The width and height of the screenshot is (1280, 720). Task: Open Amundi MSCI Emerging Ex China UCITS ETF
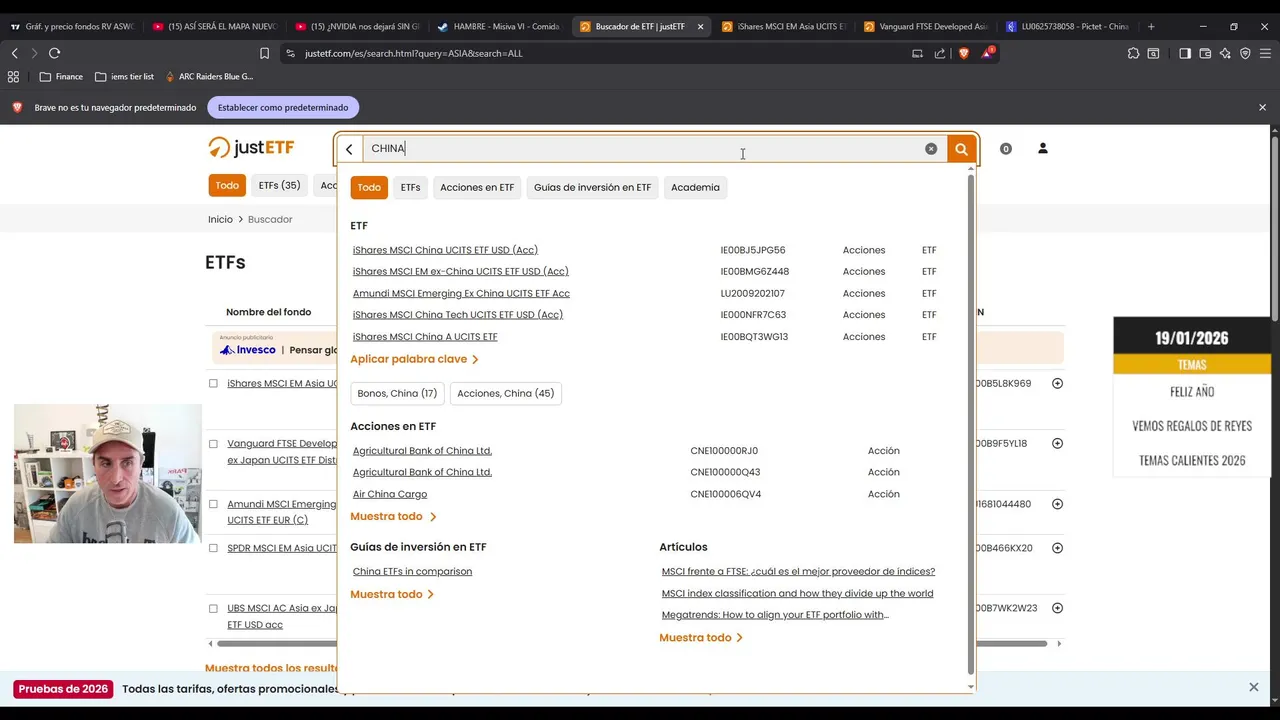pos(461,293)
